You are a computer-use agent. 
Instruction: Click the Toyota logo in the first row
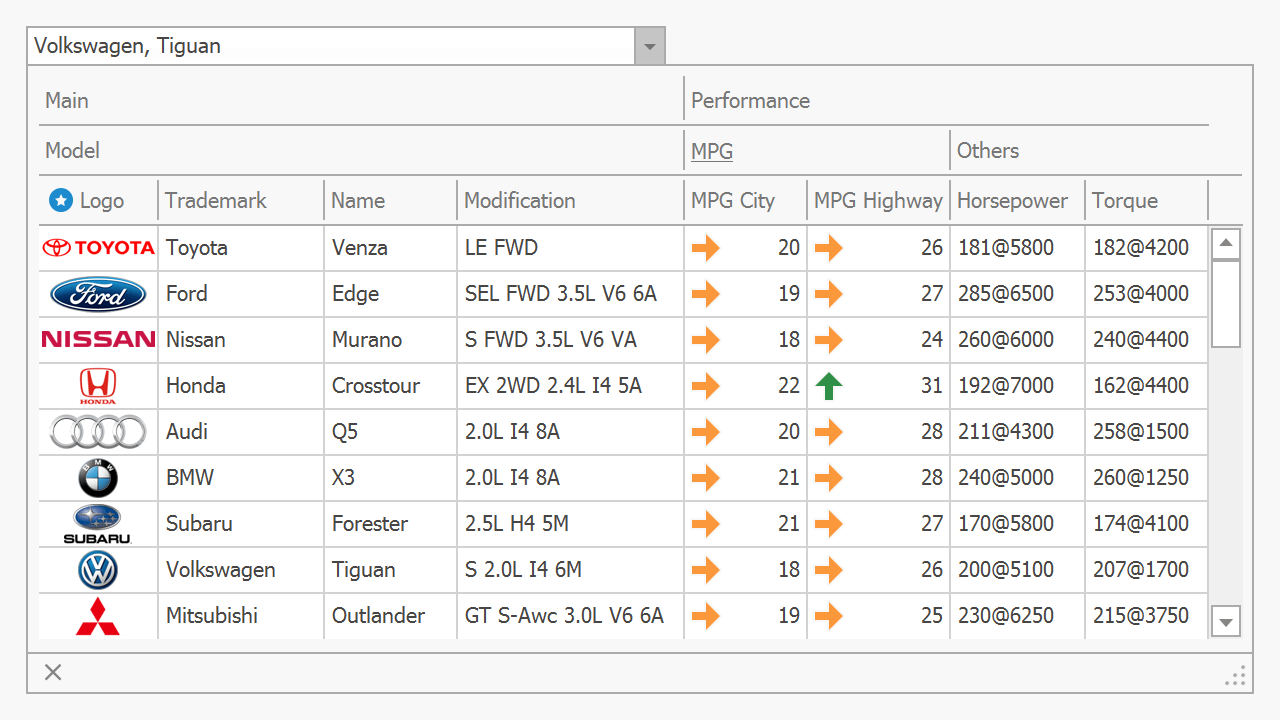point(98,248)
